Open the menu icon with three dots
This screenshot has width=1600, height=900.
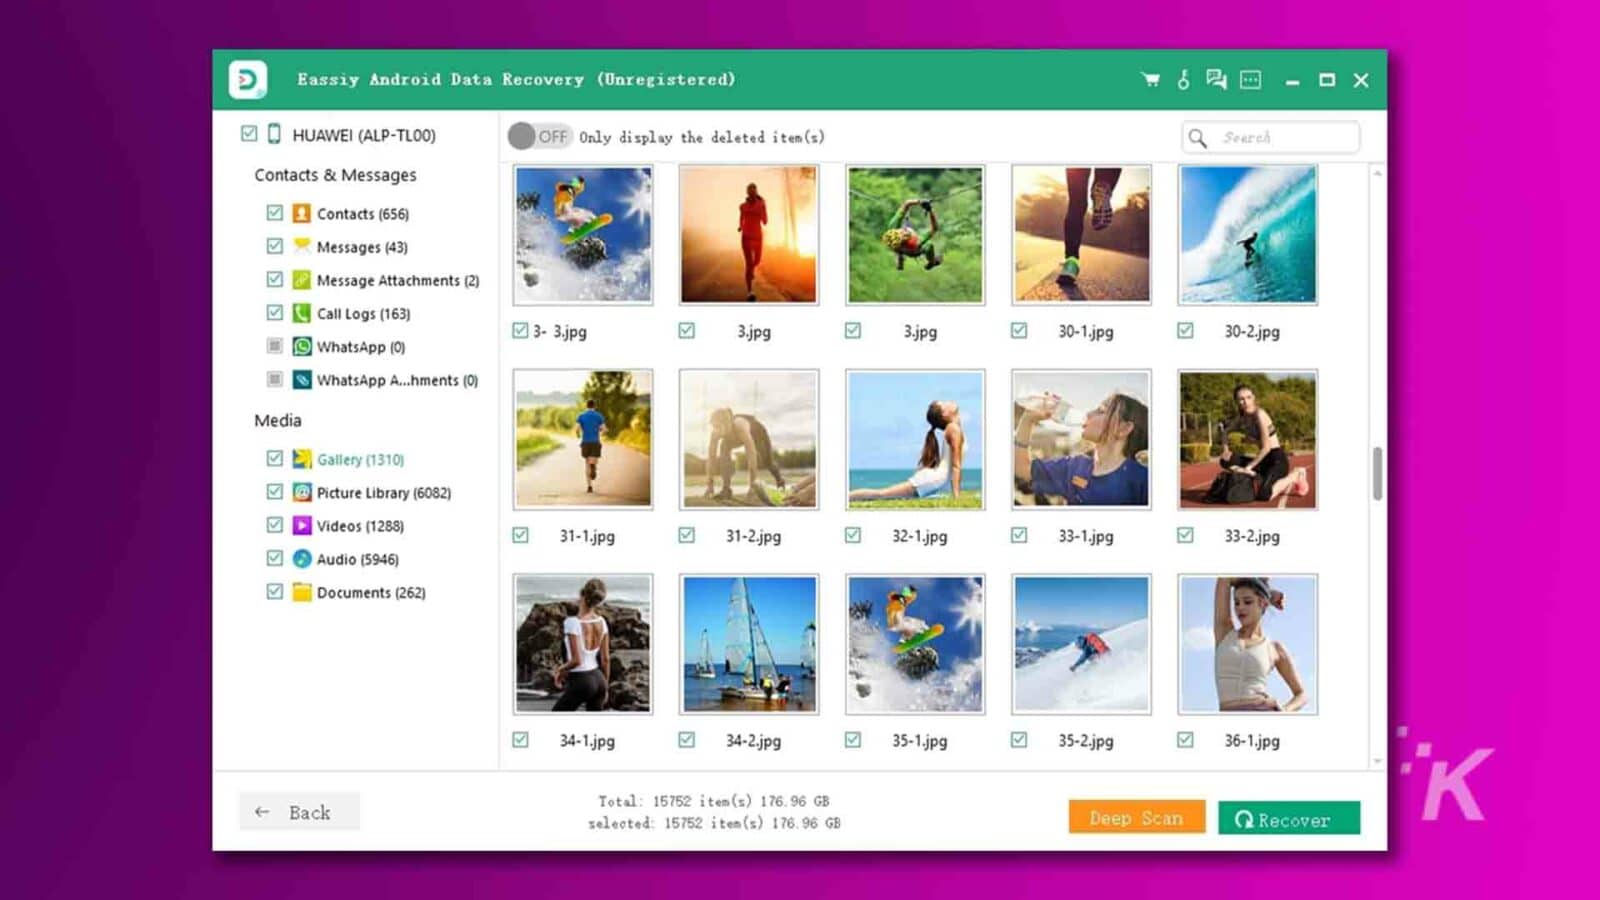pos(1251,80)
